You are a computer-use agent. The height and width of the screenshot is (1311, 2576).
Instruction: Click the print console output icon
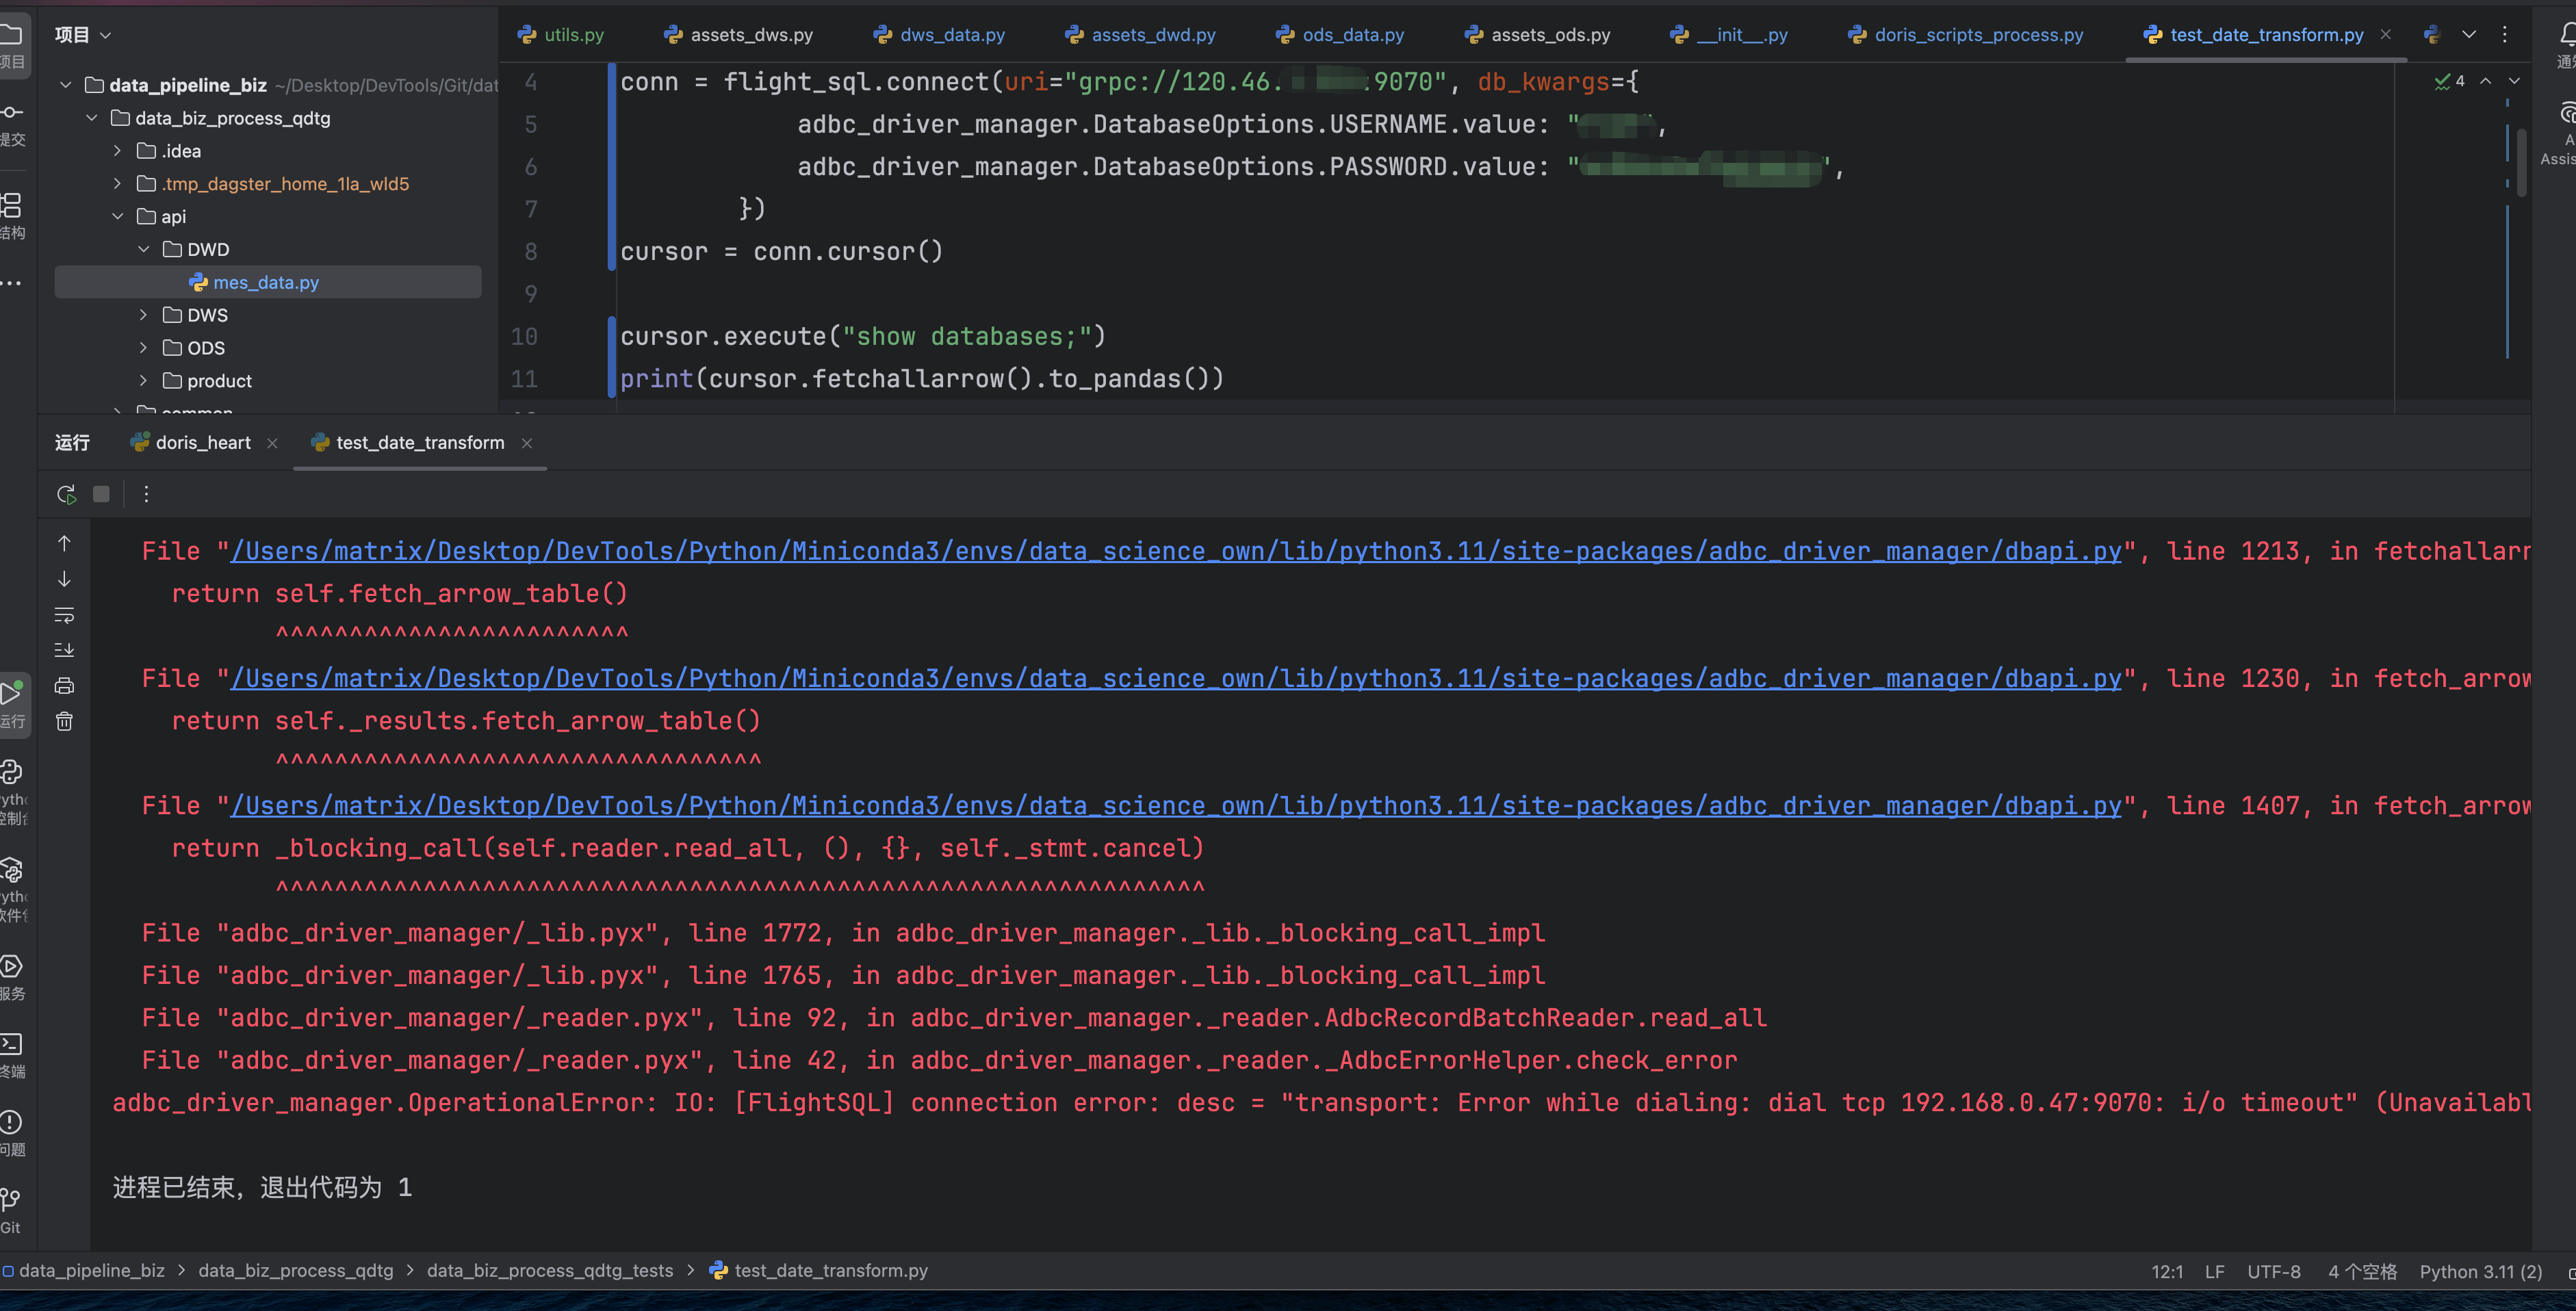[x=64, y=686]
